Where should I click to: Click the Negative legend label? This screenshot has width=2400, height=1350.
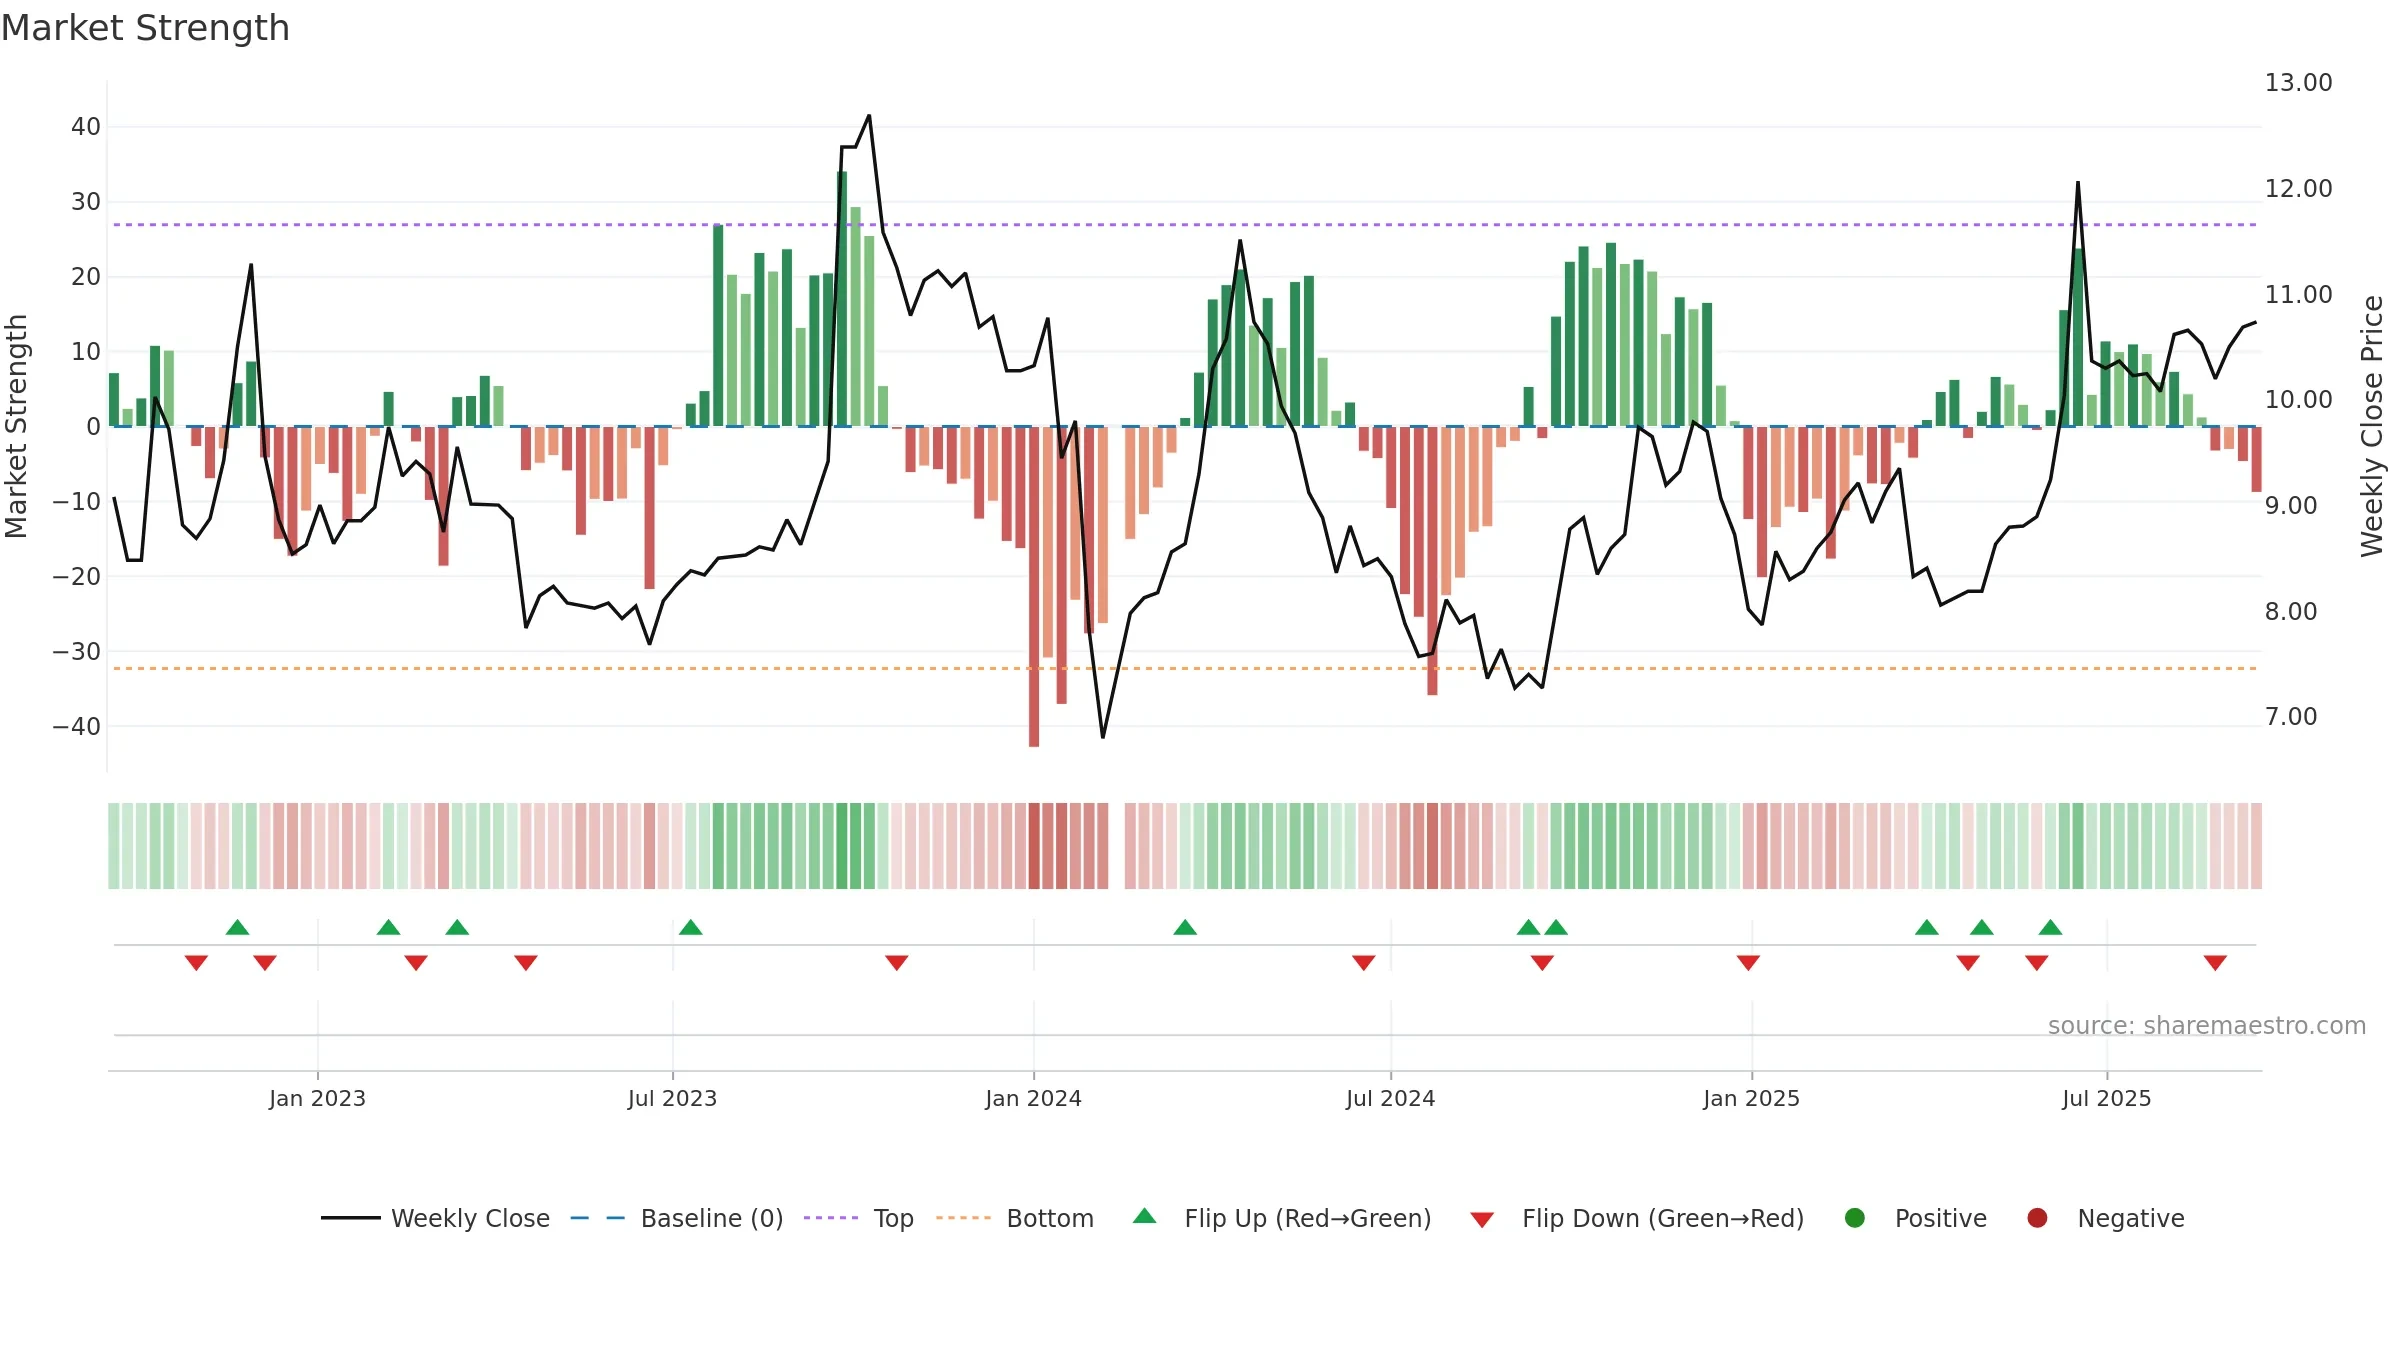click(x=2131, y=1218)
